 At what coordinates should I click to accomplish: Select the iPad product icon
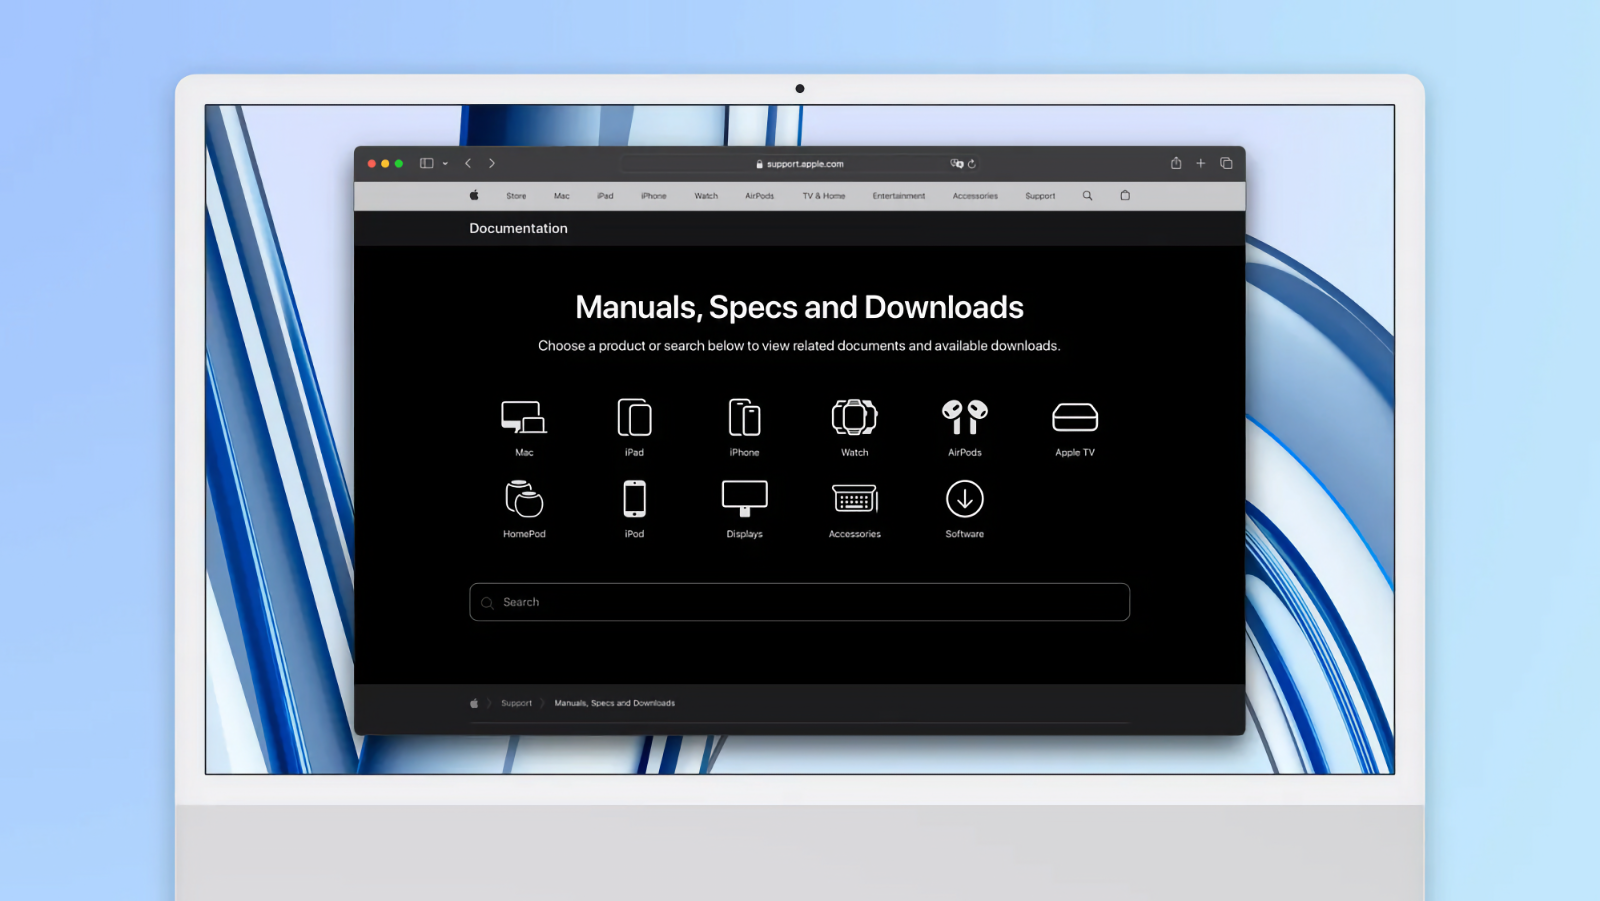click(634, 417)
